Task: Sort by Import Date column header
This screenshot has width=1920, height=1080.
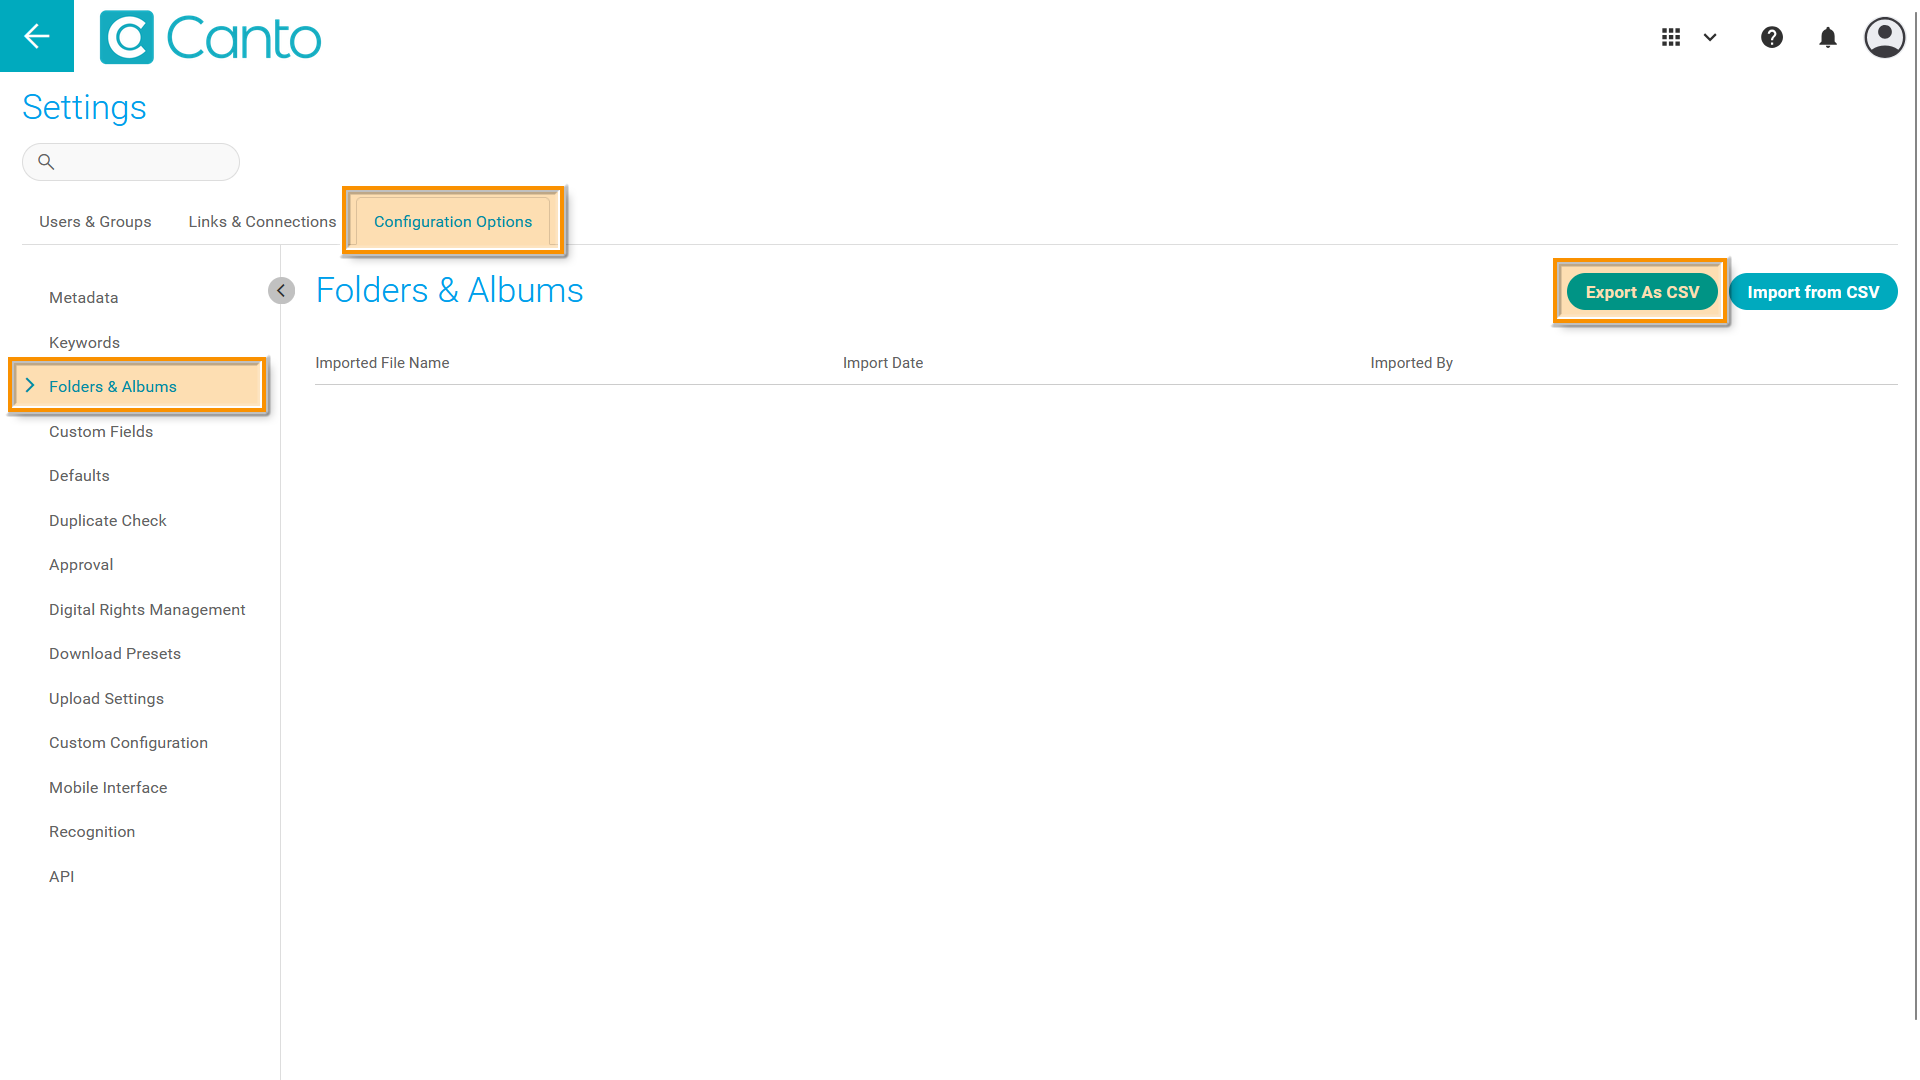Action: point(882,362)
